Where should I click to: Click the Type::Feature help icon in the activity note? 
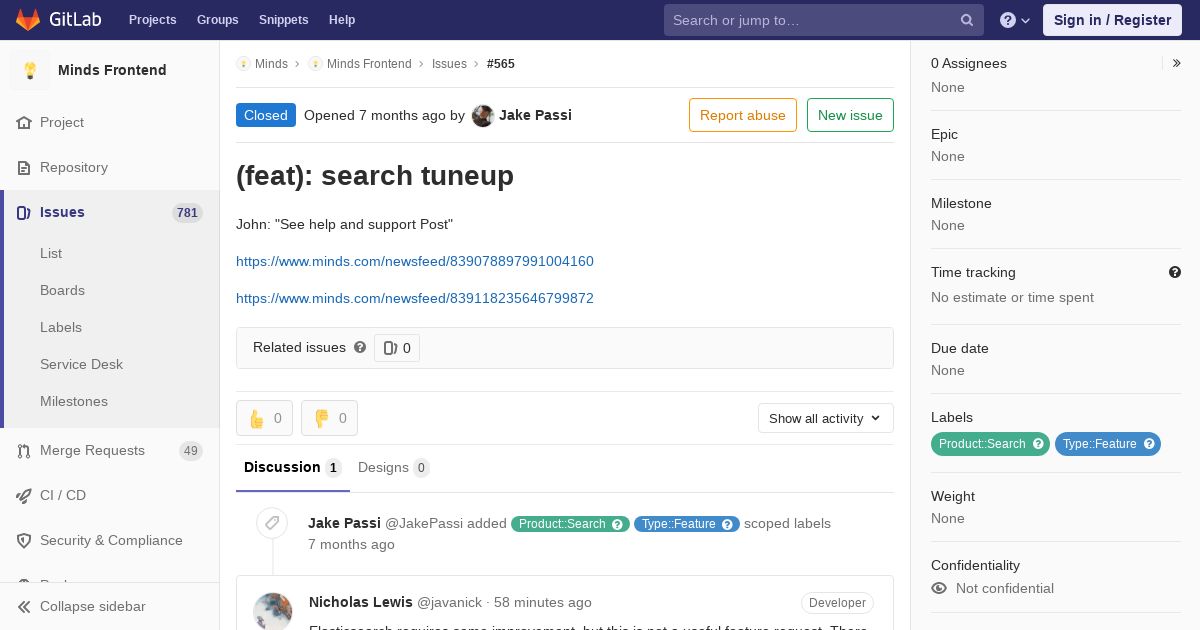[x=727, y=524]
